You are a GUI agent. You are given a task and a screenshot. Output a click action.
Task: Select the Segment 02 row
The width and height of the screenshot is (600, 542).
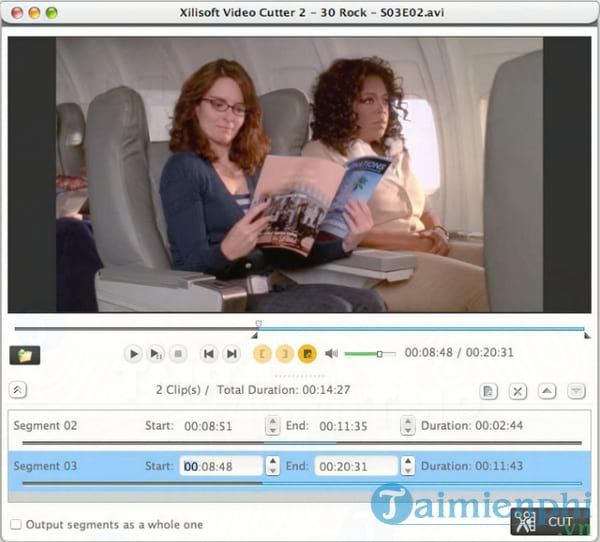coord(300,431)
